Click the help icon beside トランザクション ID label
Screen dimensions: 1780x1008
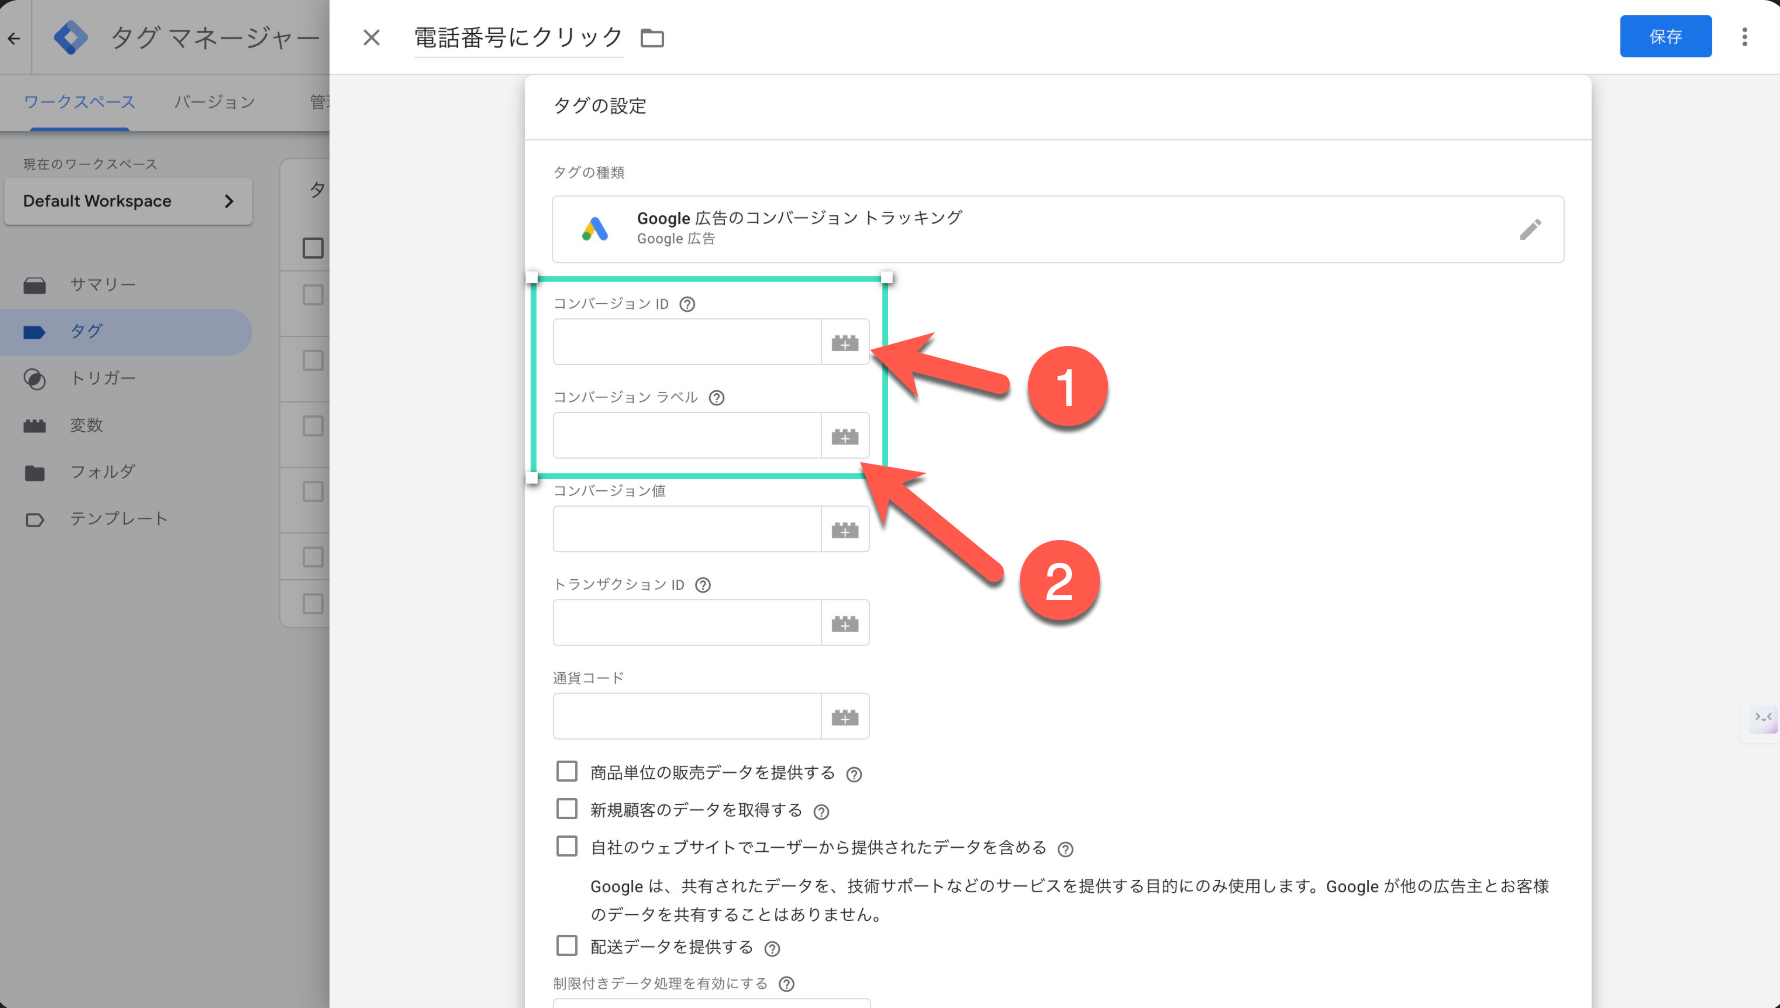pos(703,586)
